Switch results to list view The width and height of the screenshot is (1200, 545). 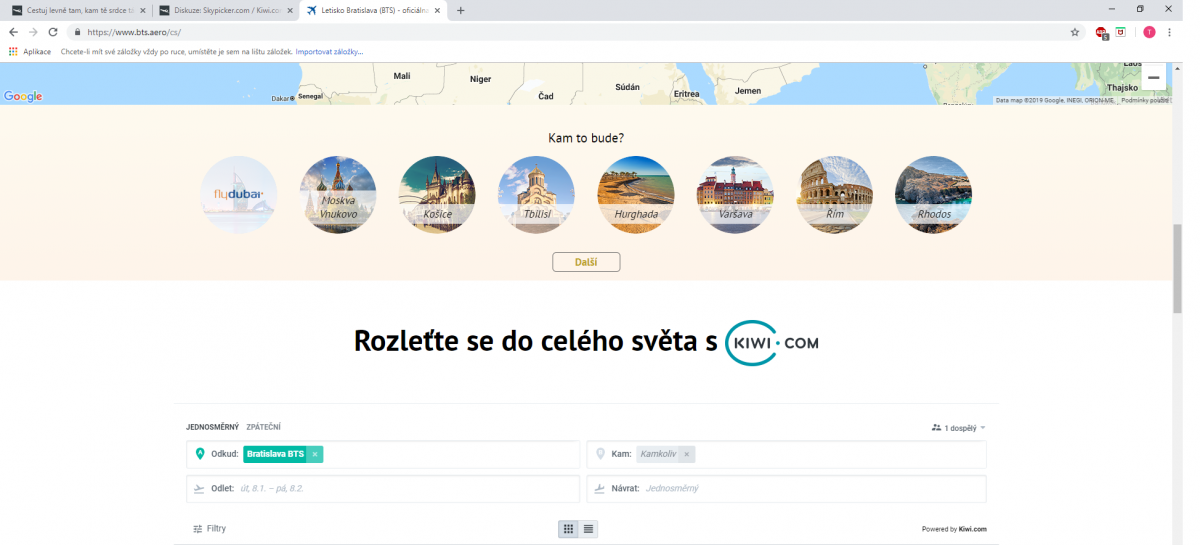pos(588,529)
